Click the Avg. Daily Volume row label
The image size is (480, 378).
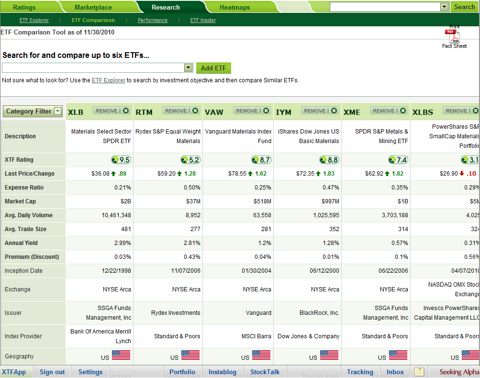pos(29,215)
